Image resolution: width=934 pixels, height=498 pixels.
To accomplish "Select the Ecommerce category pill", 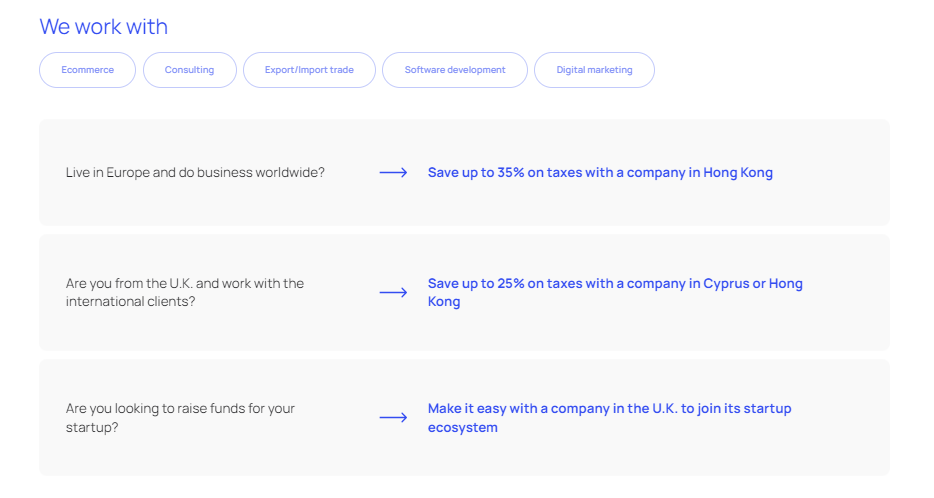I will (87, 70).
